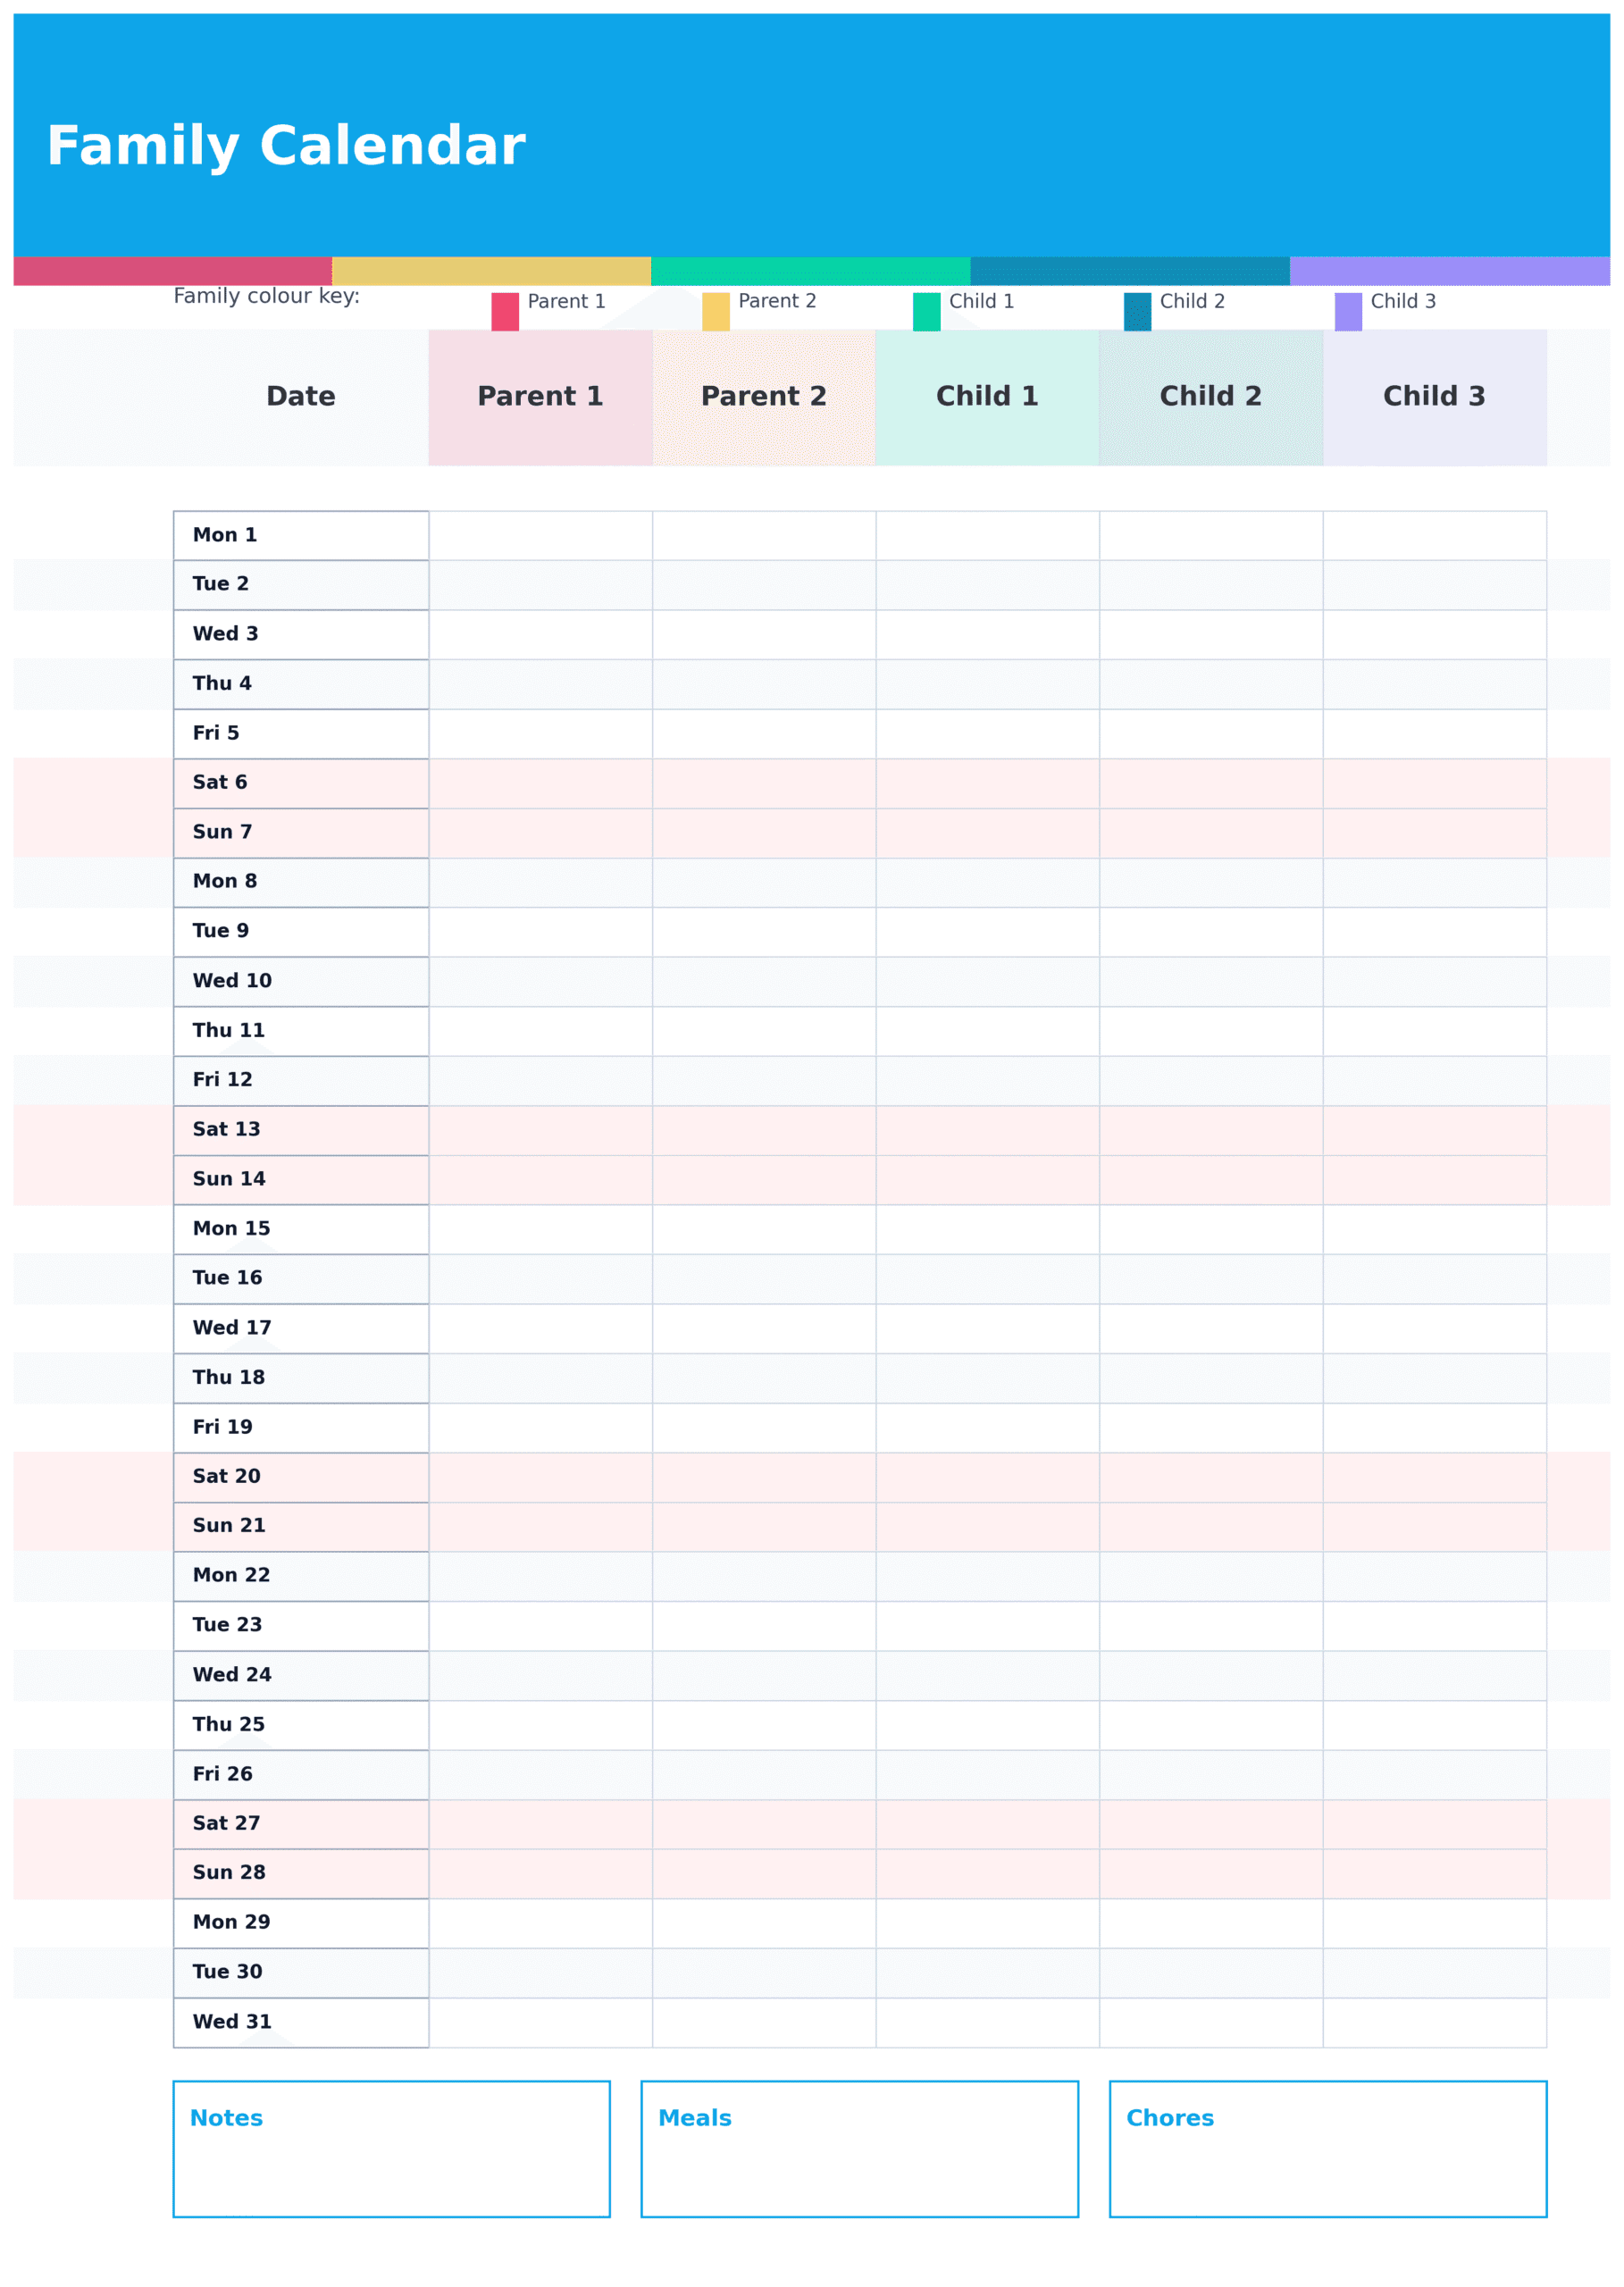Click the Child 2 teal legend swatch
This screenshot has width=1624, height=2287.
point(1137,312)
